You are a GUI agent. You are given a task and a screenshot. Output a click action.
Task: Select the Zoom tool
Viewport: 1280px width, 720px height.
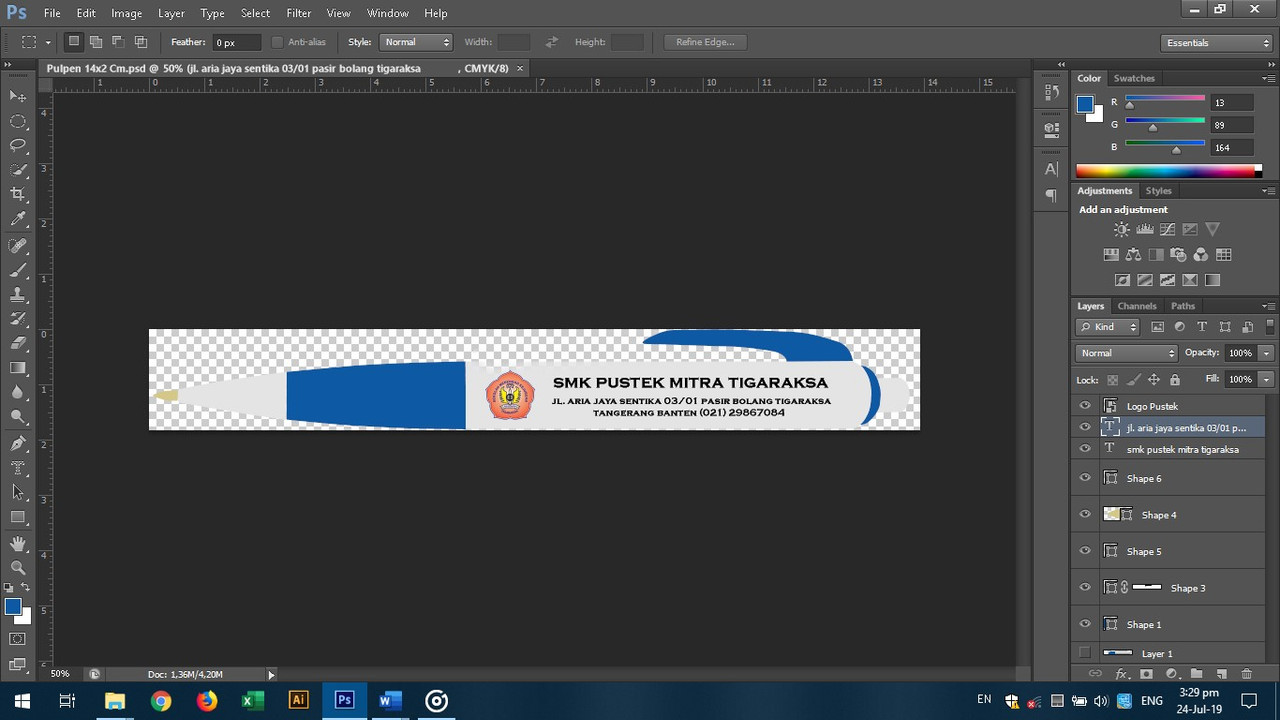pyautogui.click(x=18, y=568)
